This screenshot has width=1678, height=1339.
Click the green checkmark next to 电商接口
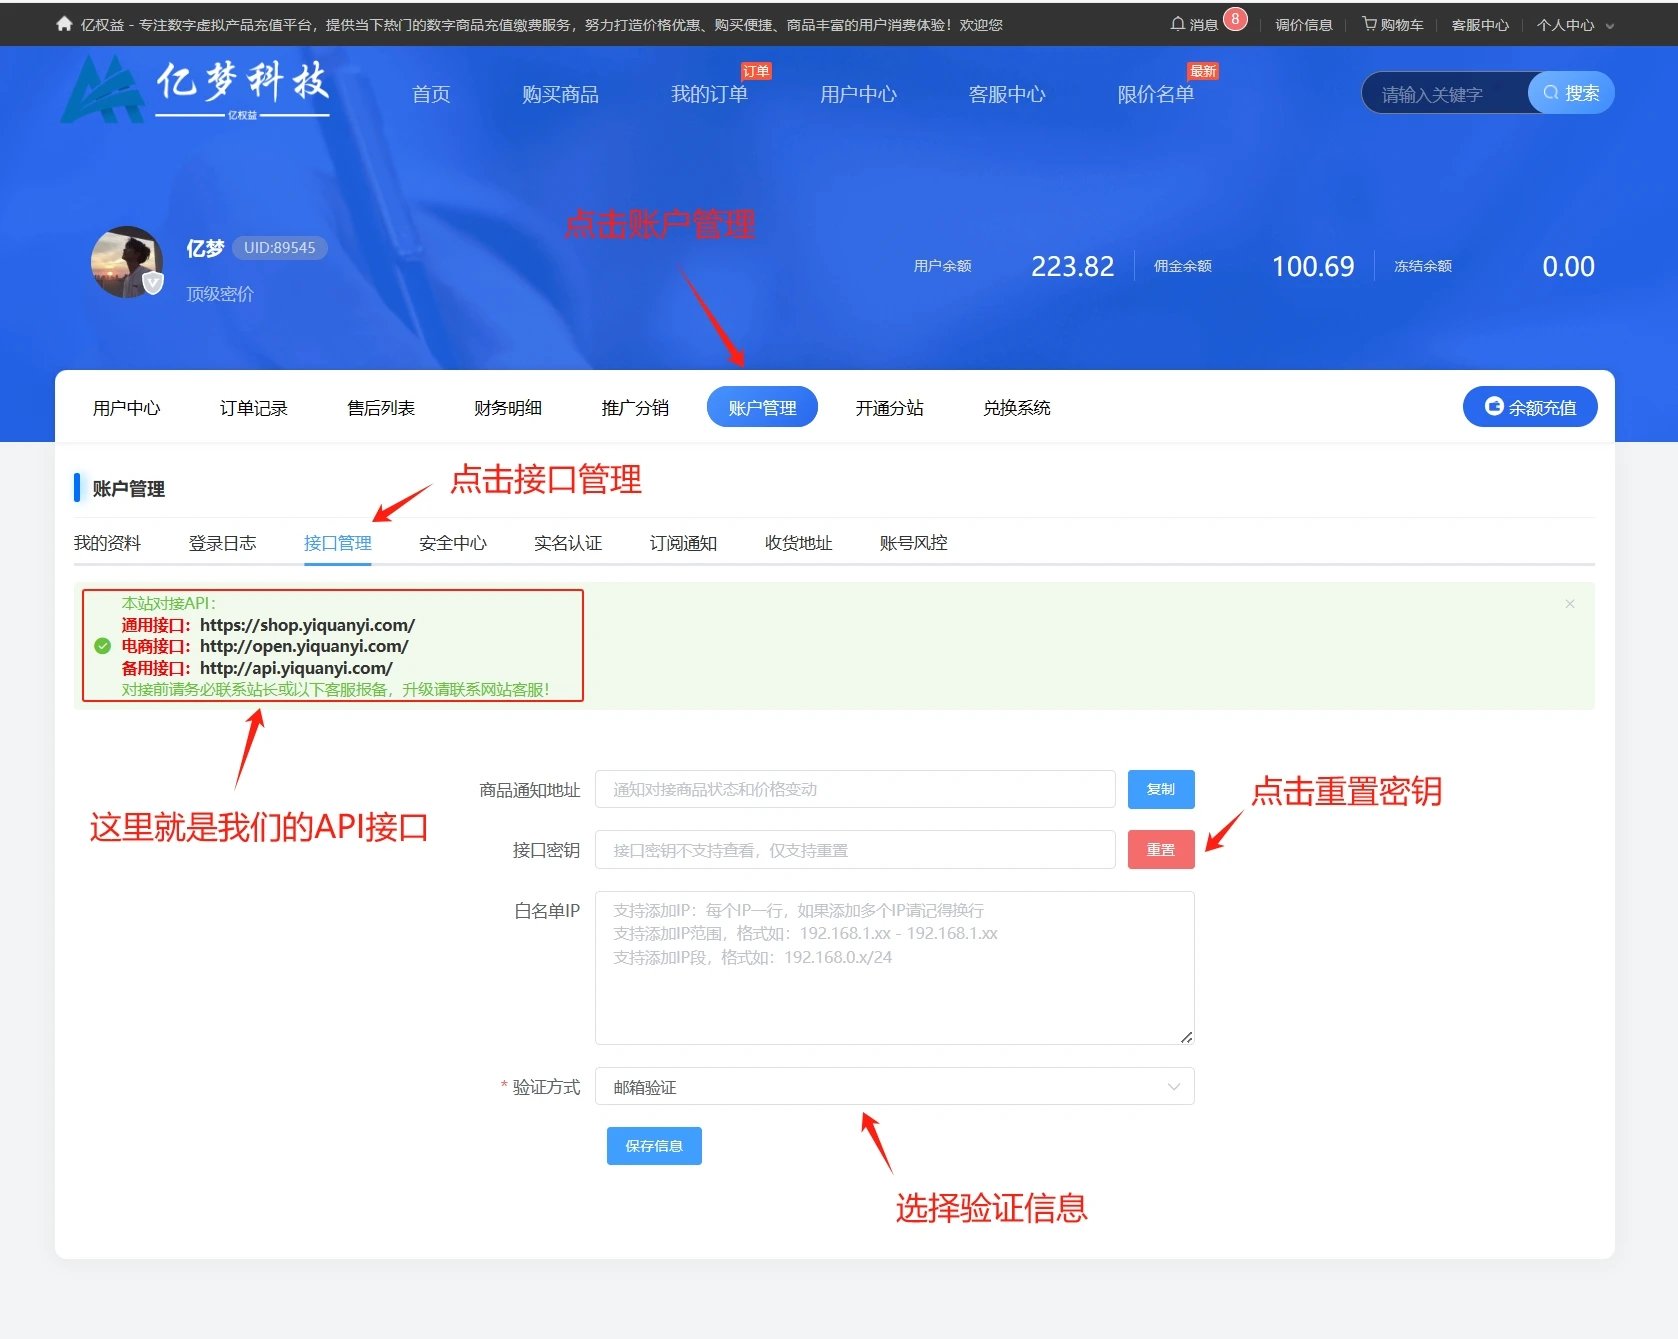coord(101,646)
